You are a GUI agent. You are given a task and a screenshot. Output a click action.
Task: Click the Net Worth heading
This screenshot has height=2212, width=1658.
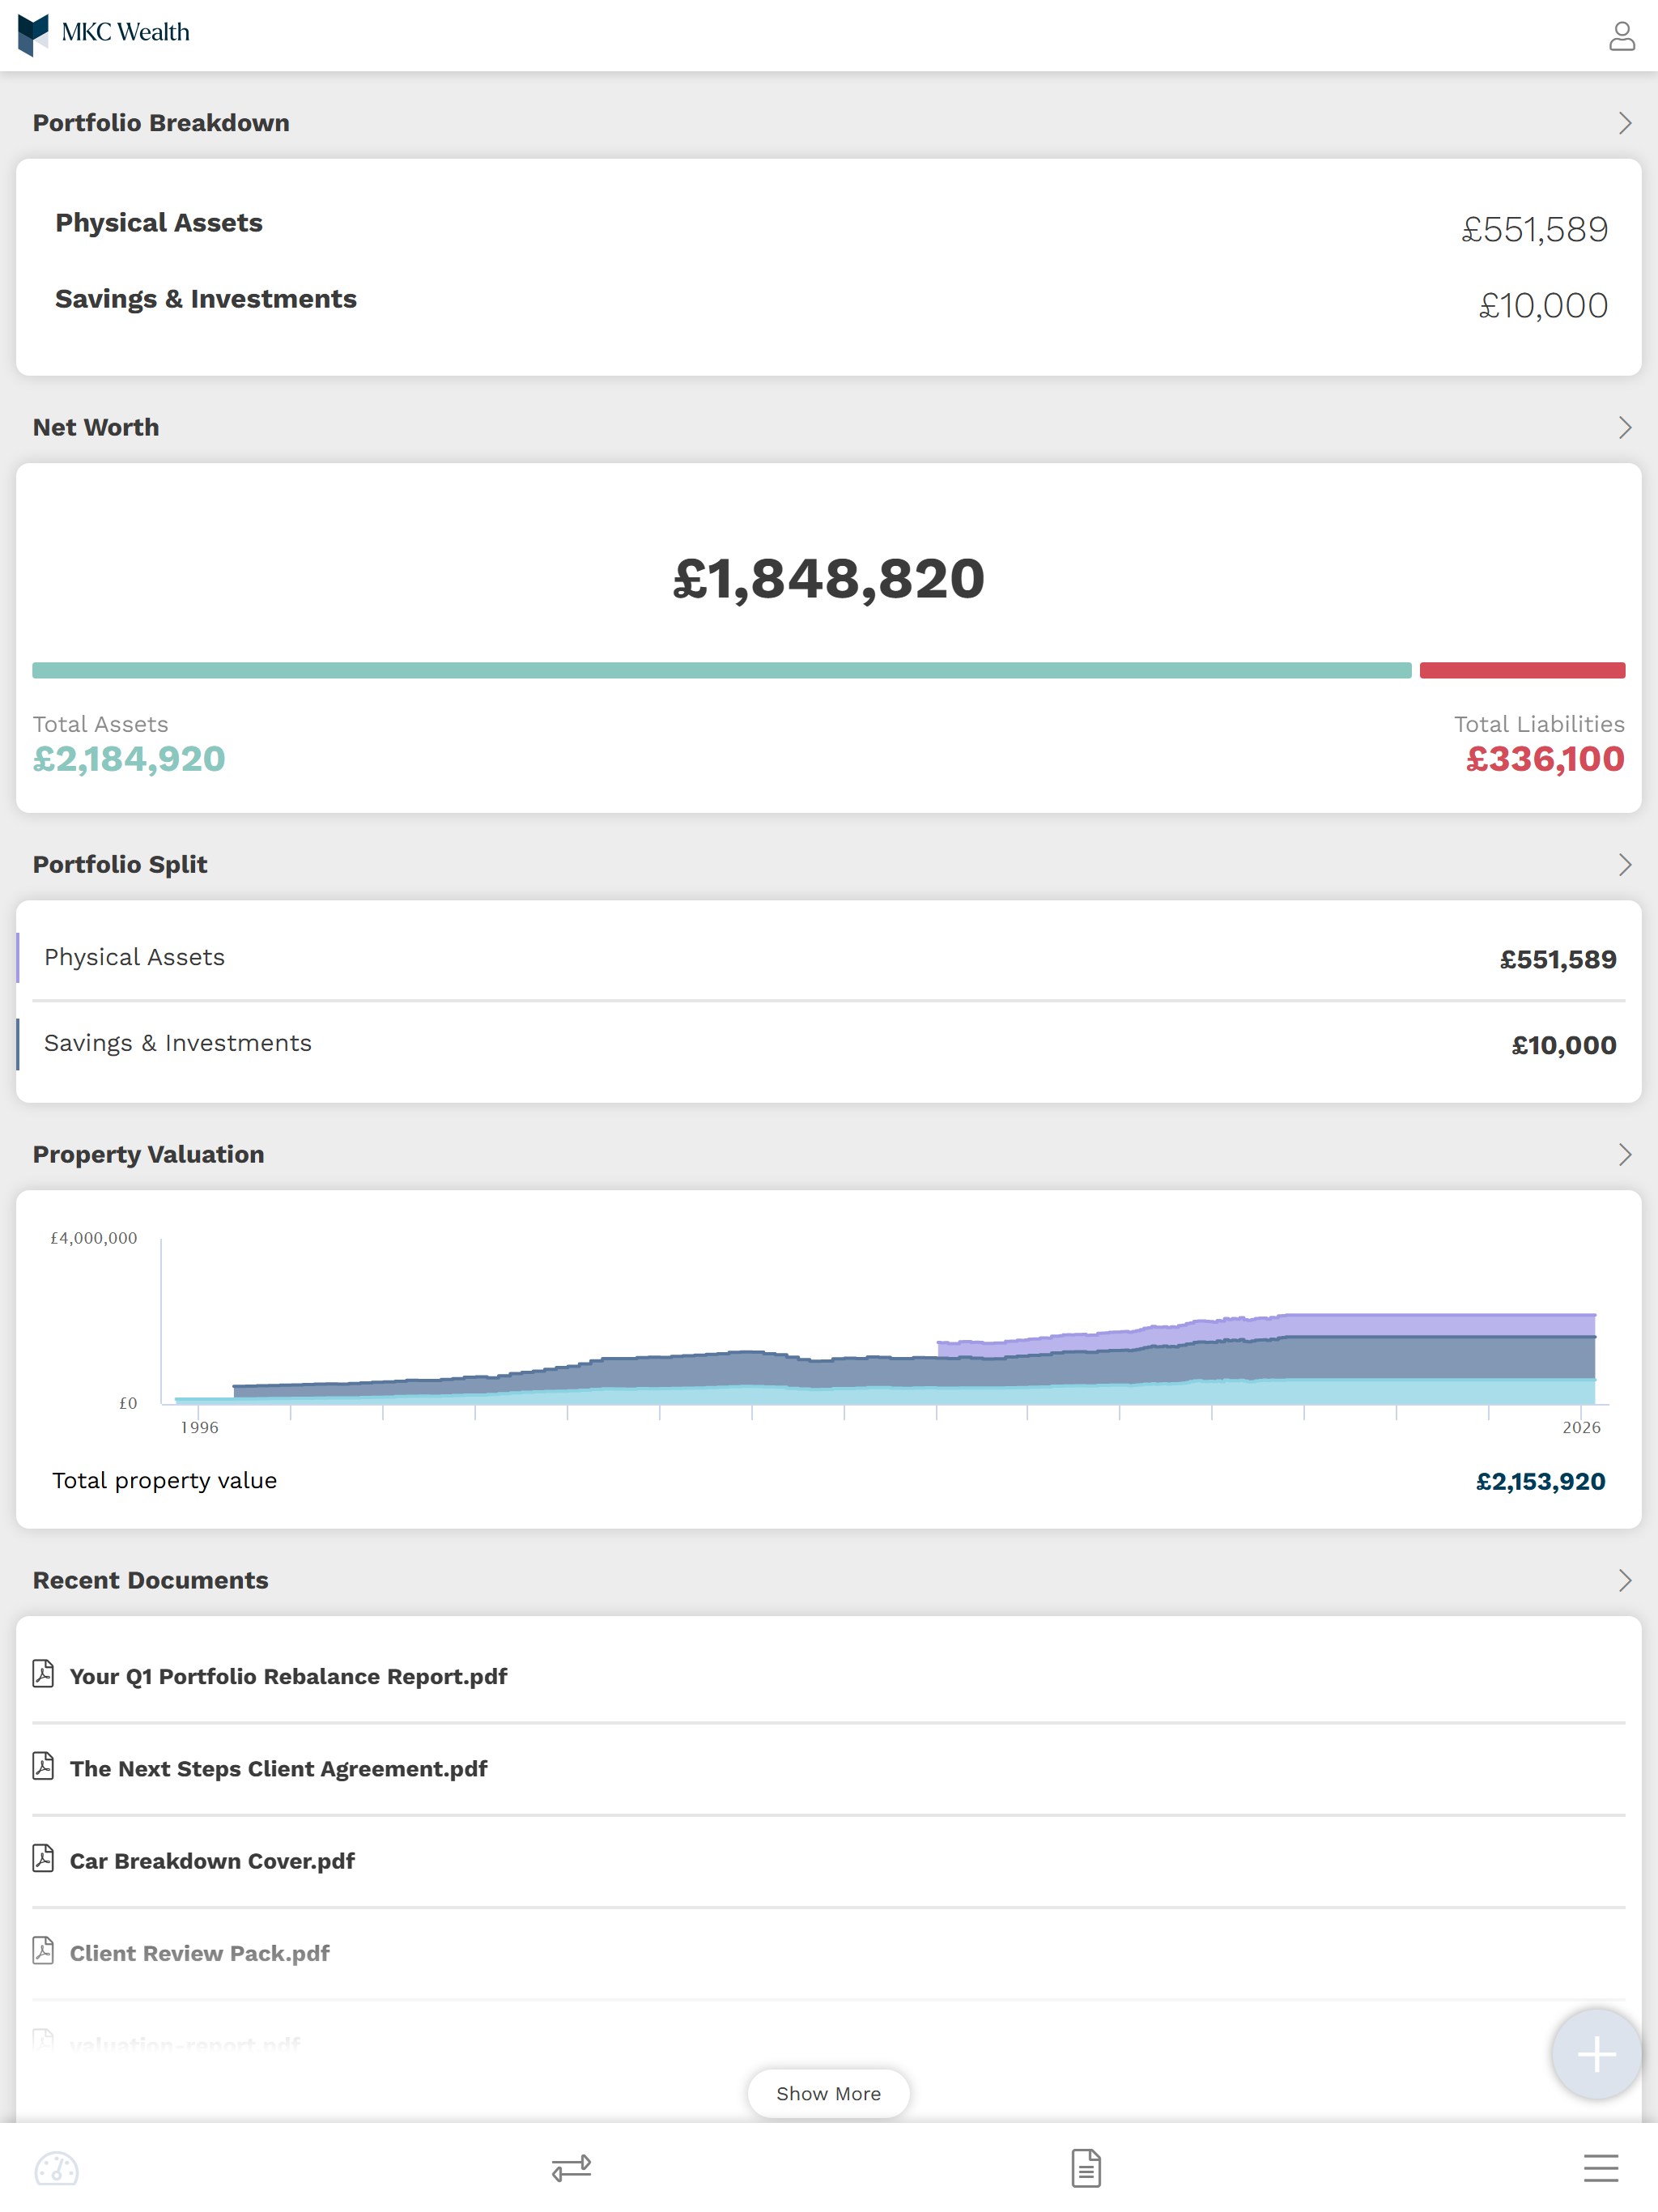point(96,427)
